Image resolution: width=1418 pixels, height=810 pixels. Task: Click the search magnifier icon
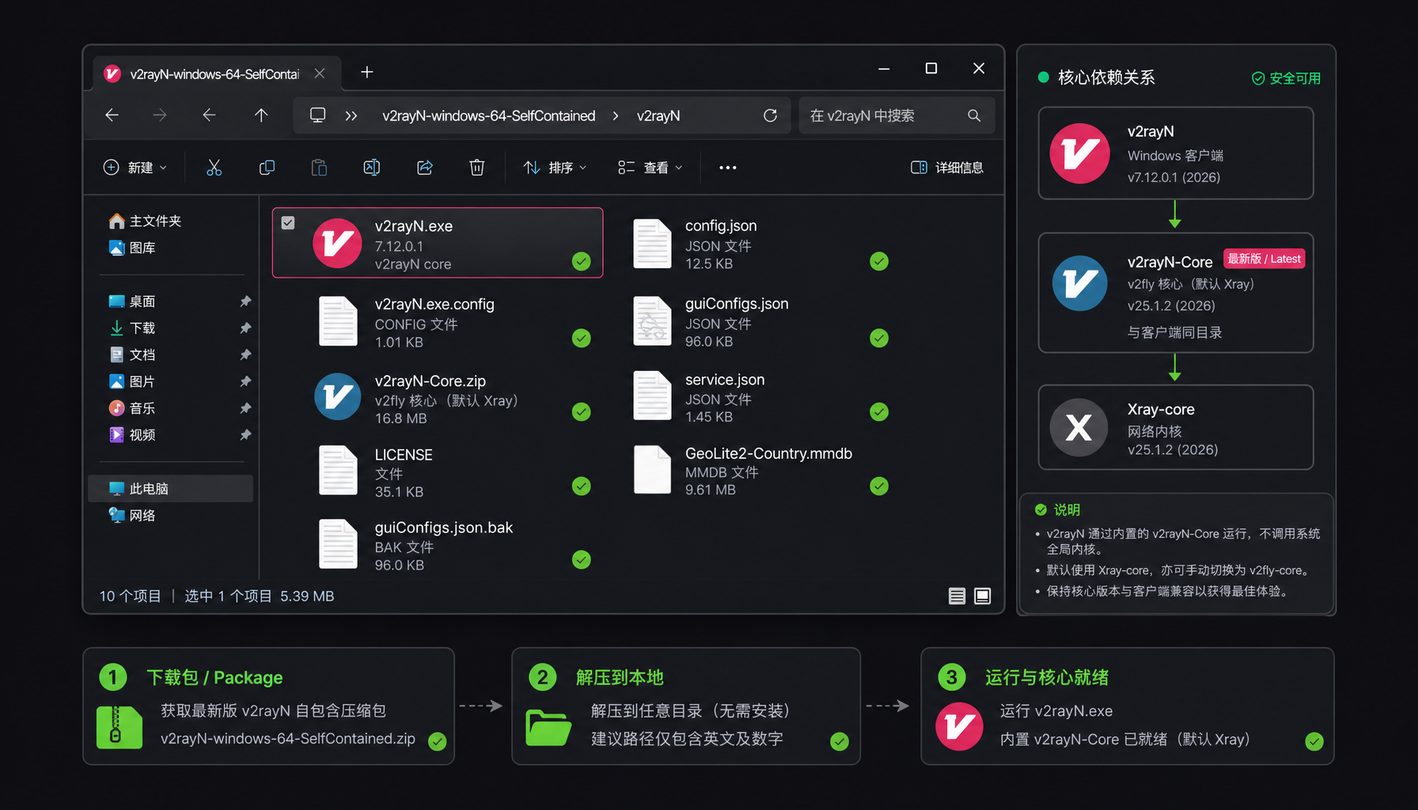click(974, 115)
